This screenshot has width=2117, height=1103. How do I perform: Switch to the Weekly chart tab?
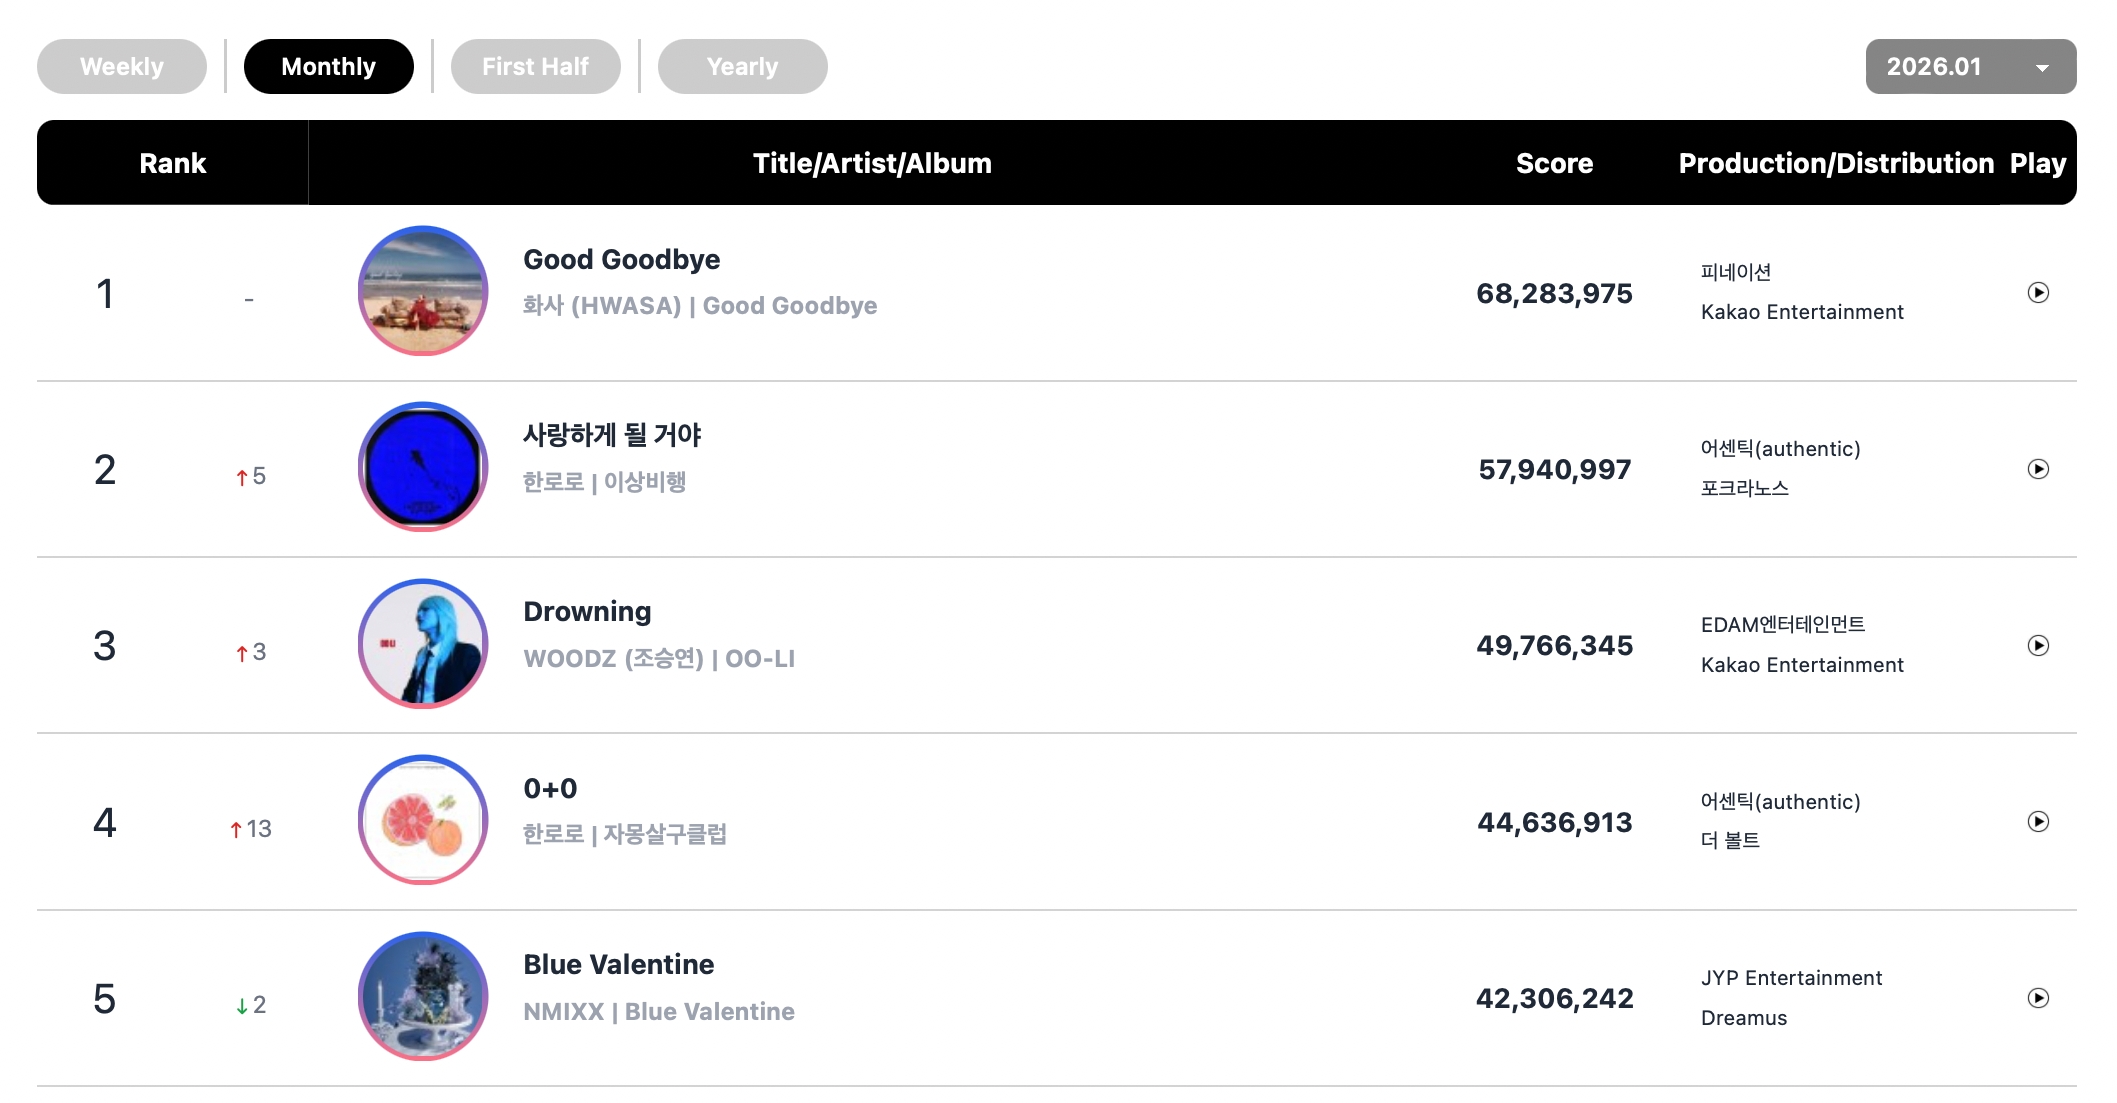click(x=122, y=67)
